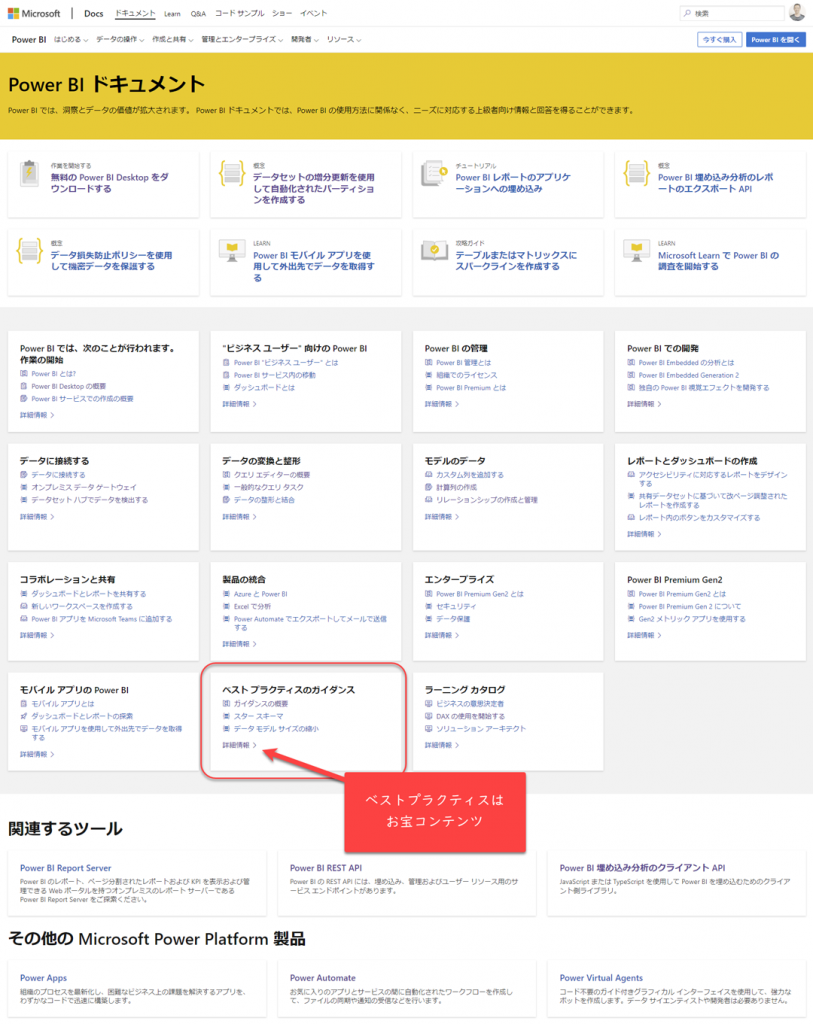Image resolution: width=813 pixels, height=1024 pixels.
Task: Click the icon beside Power BI Embedded Generation 2
Action: pyautogui.click(x=631, y=375)
